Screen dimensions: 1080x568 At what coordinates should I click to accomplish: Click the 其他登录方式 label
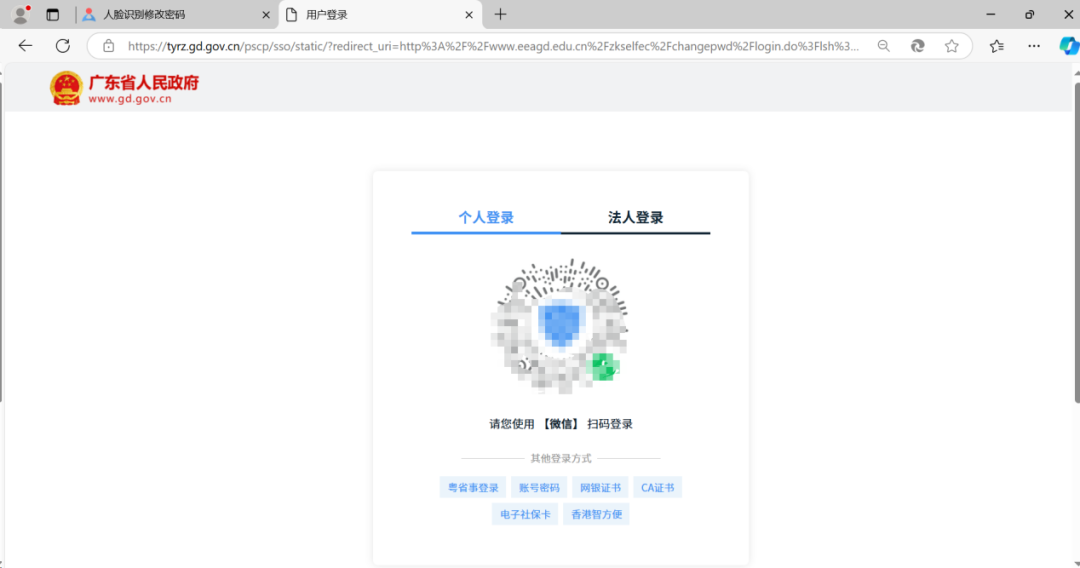point(561,459)
